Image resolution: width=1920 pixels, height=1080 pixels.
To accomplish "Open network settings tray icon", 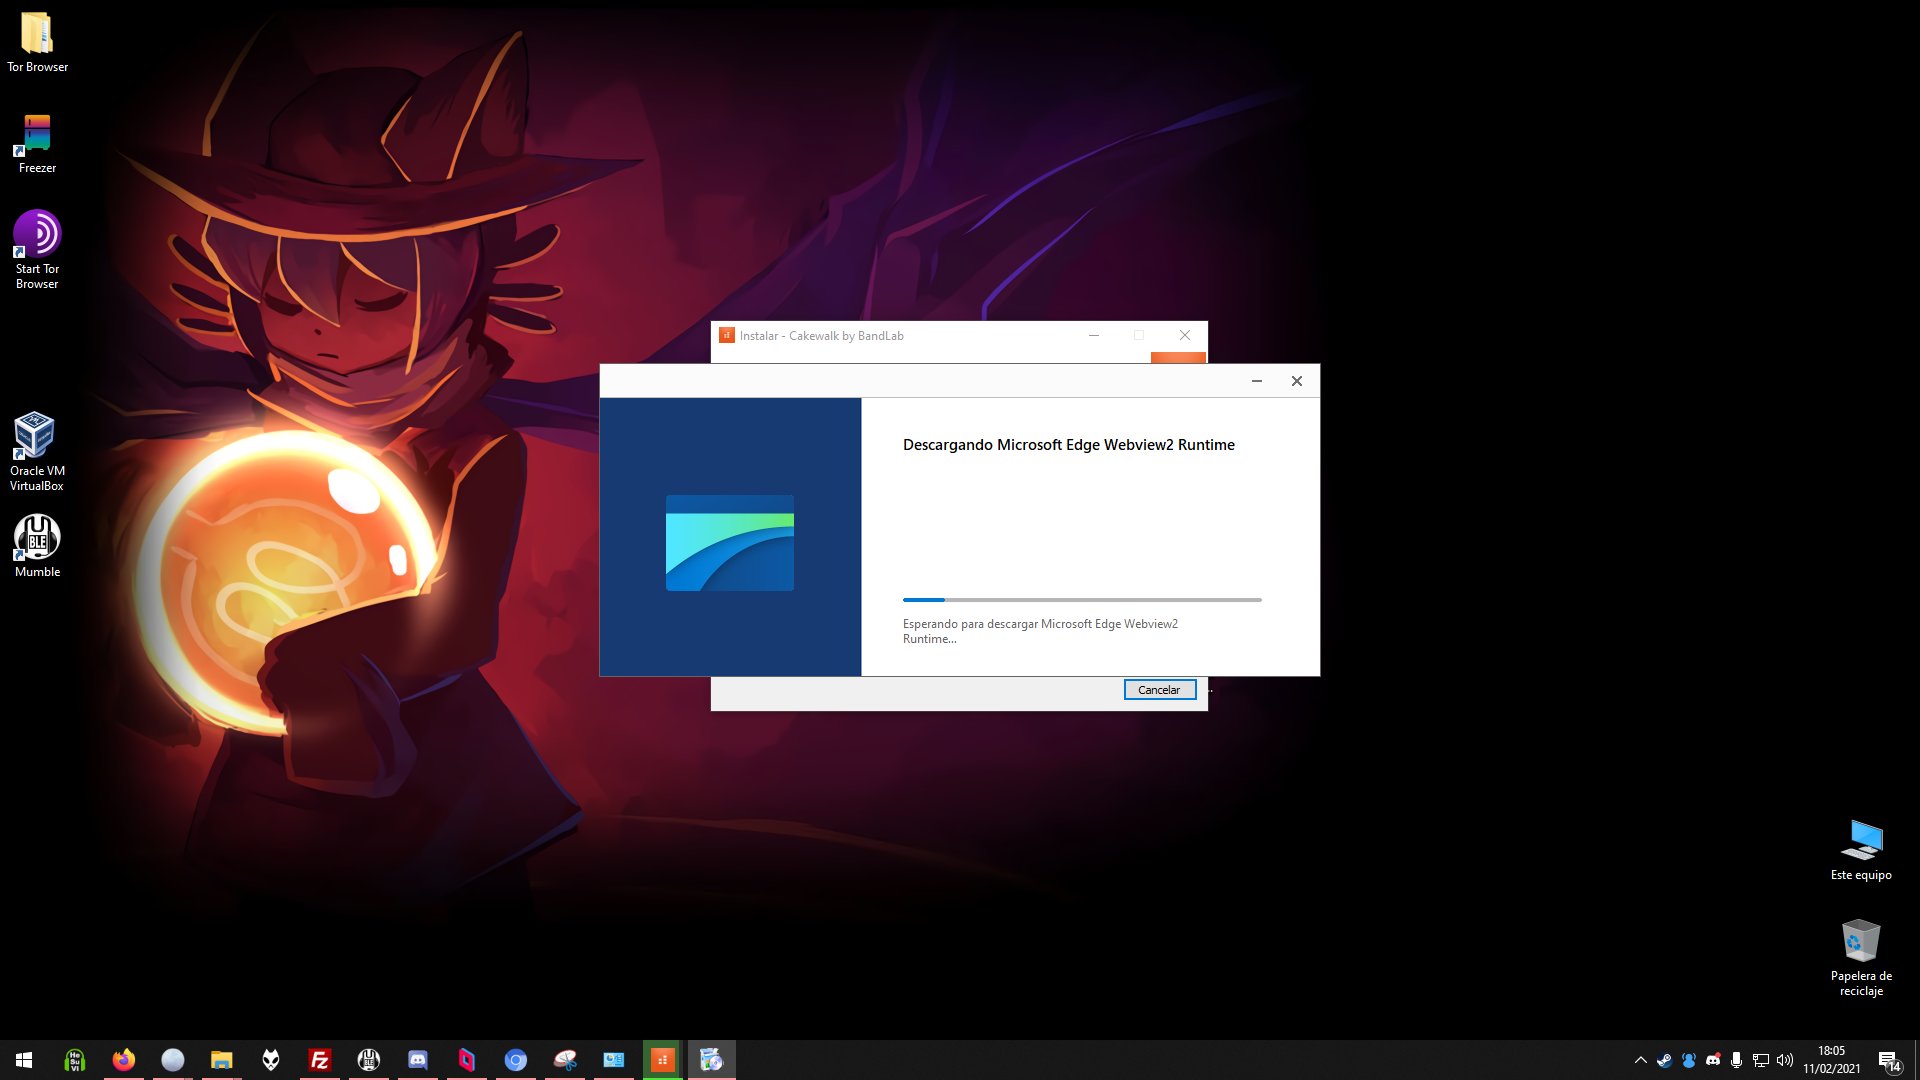I will pyautogui.click(x=1761, y=1060).
